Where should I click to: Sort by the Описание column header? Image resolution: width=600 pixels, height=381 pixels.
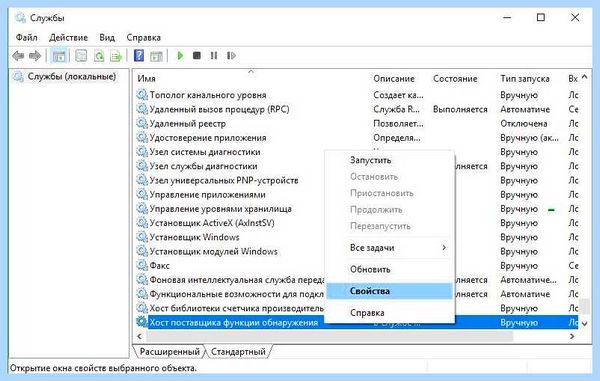point(394,78)
